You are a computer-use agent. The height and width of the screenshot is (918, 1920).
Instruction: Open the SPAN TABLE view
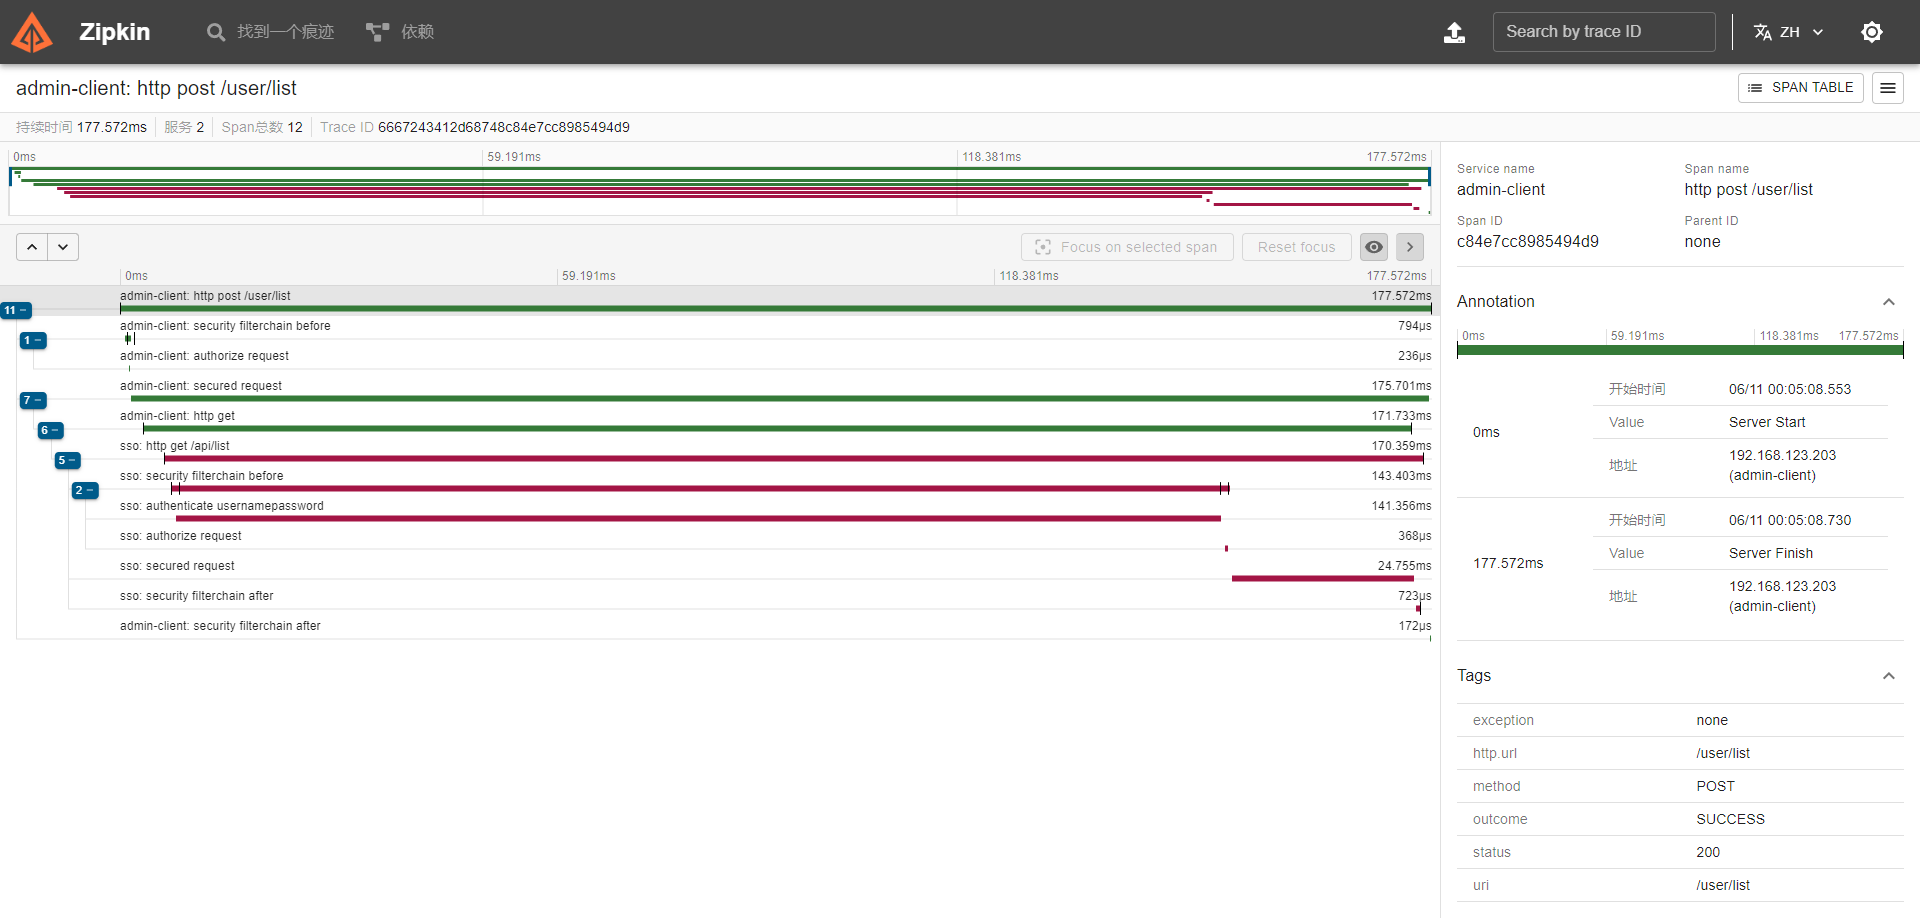pyautogui.click(x=1800, y=88)
